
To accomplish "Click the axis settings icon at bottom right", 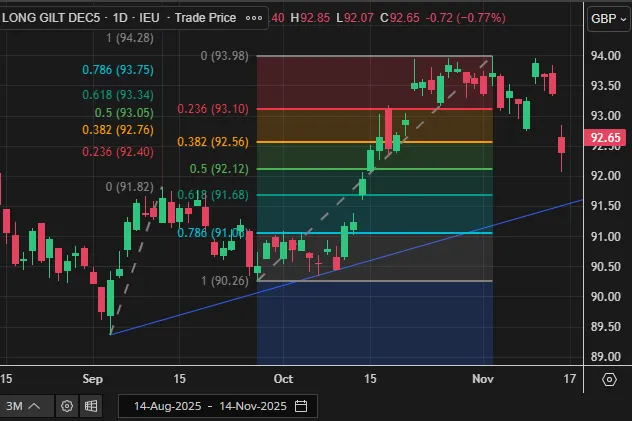I will tap(610, 379).
